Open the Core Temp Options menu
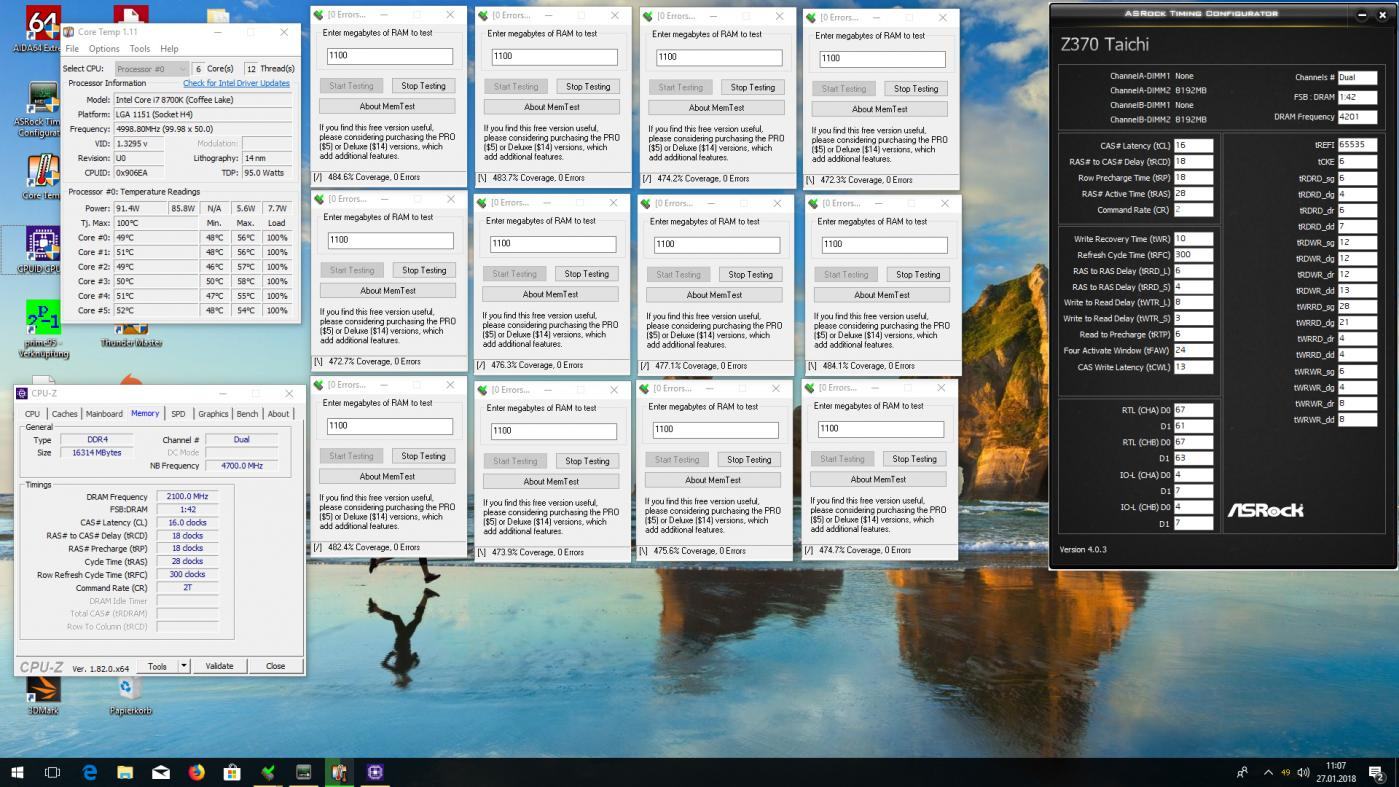 tap(104, 48)
